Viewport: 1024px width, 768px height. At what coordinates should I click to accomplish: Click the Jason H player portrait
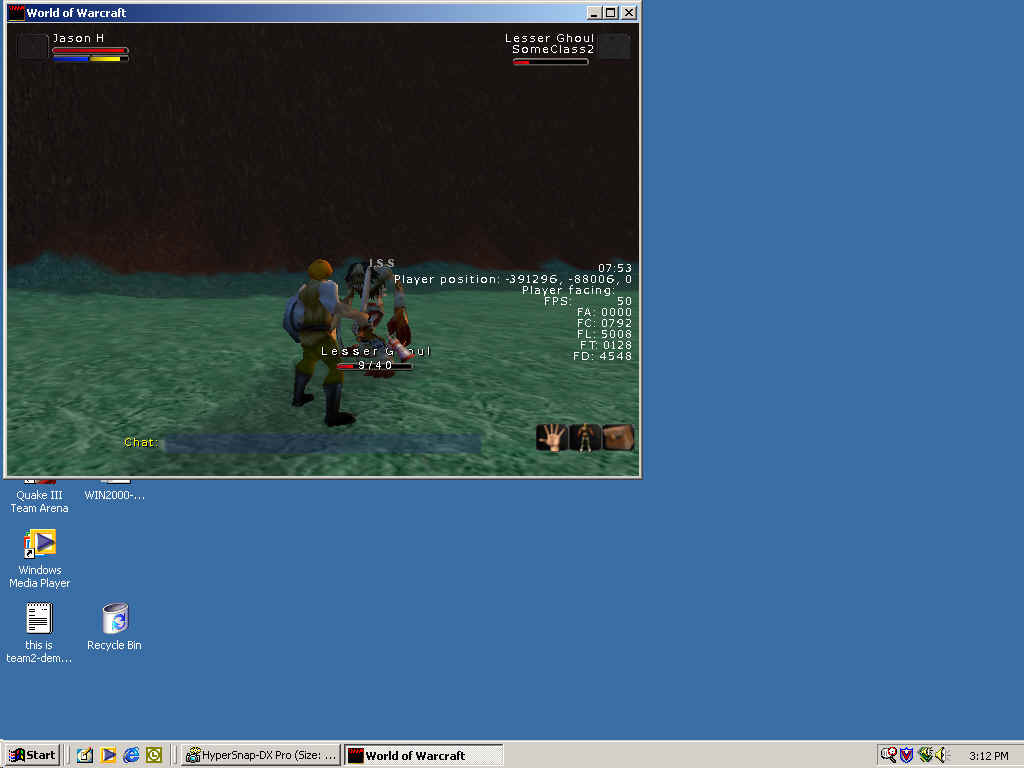[x=33, y=47]
